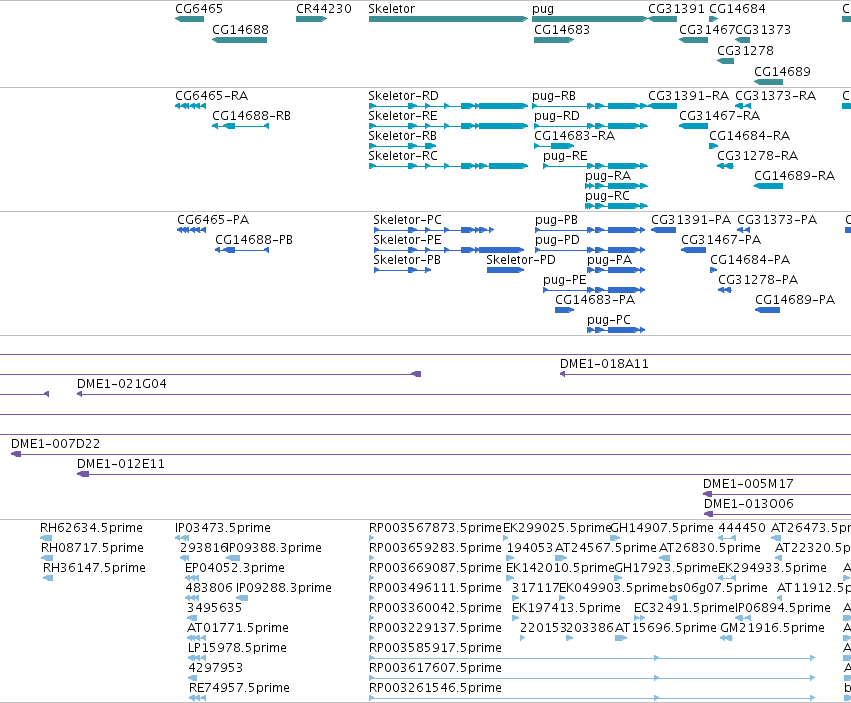Screen dimensions: 851x703
Task: Click the CG6465-RA transcript label
Action: point(211,96)
